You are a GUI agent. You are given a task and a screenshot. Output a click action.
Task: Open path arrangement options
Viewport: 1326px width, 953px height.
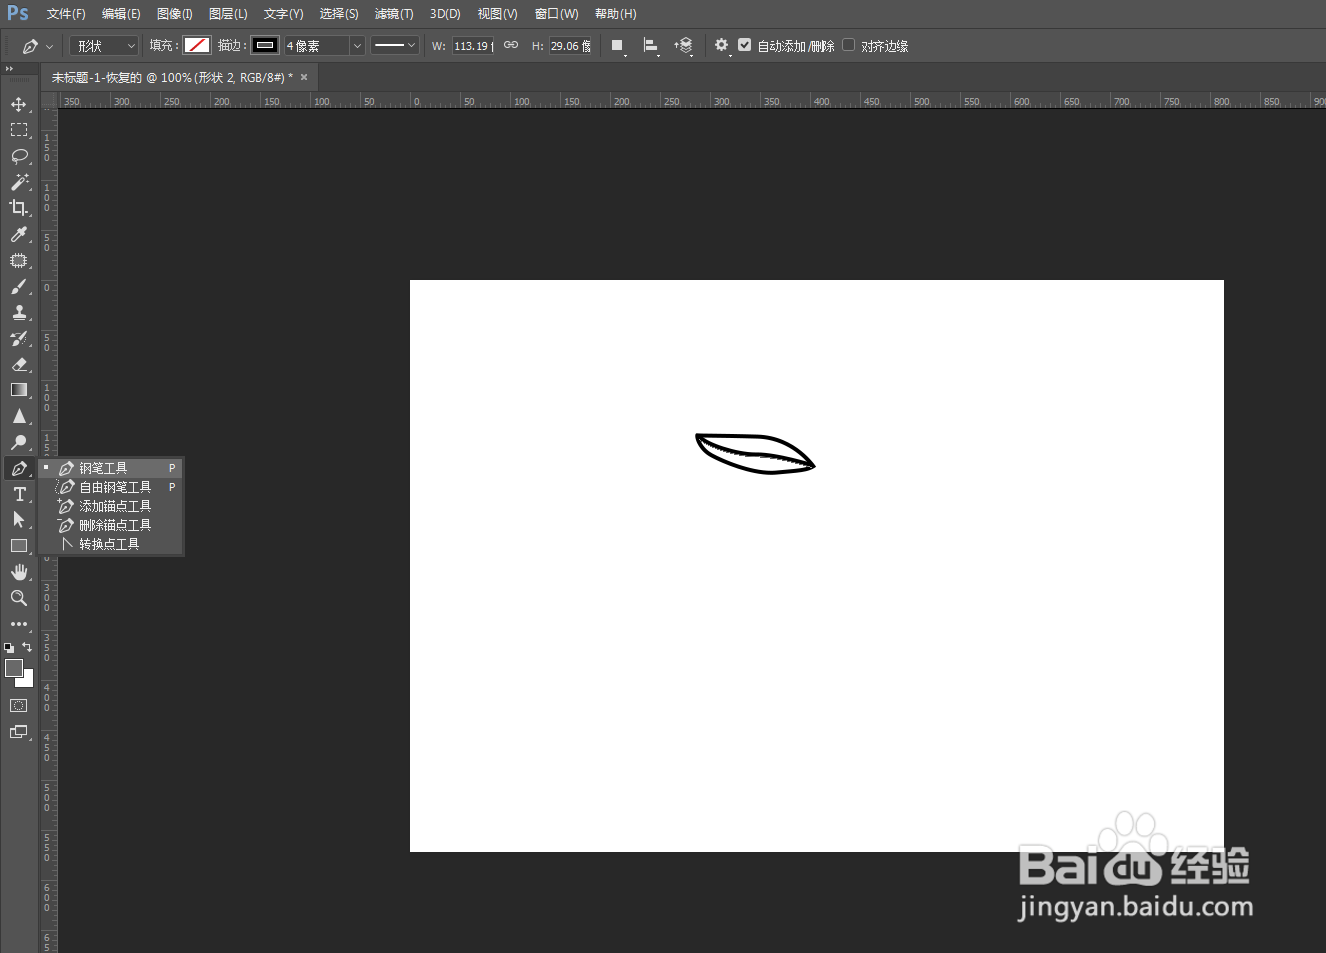[x=684, y=46]
